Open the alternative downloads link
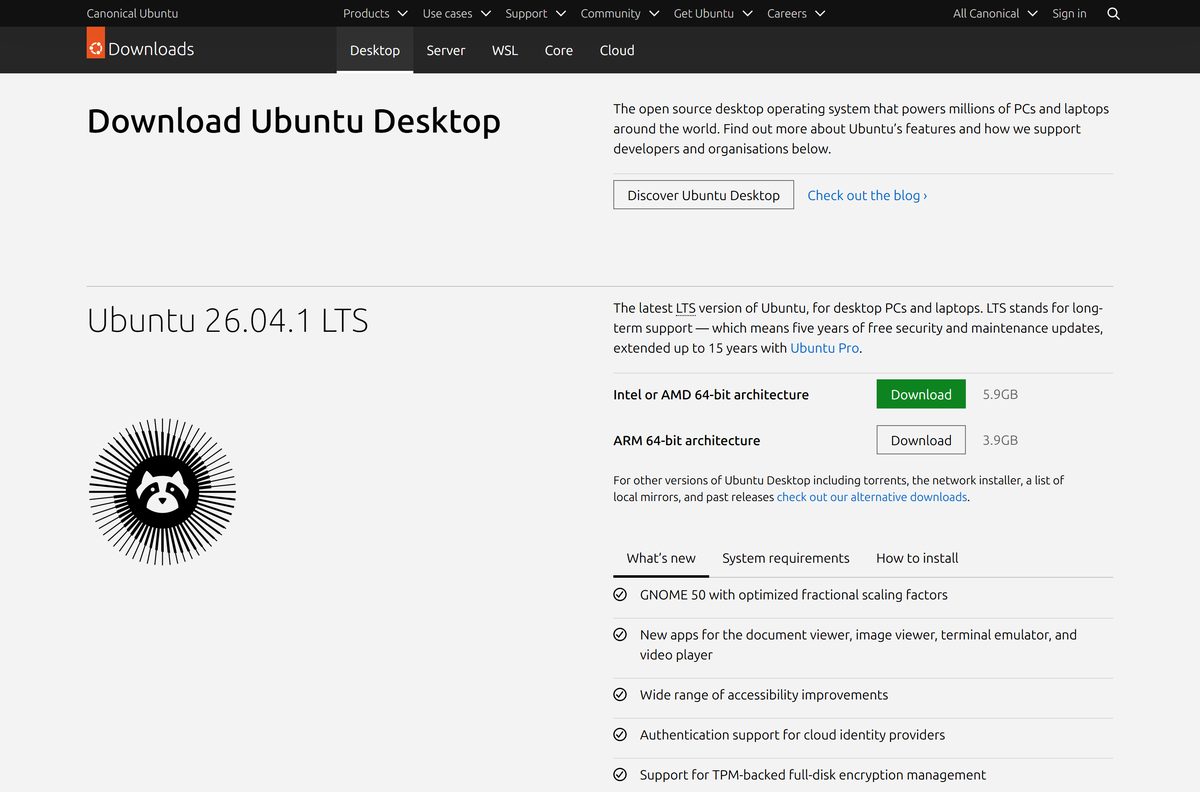The height and width of the screenshot is (792, 1200). 872,497
